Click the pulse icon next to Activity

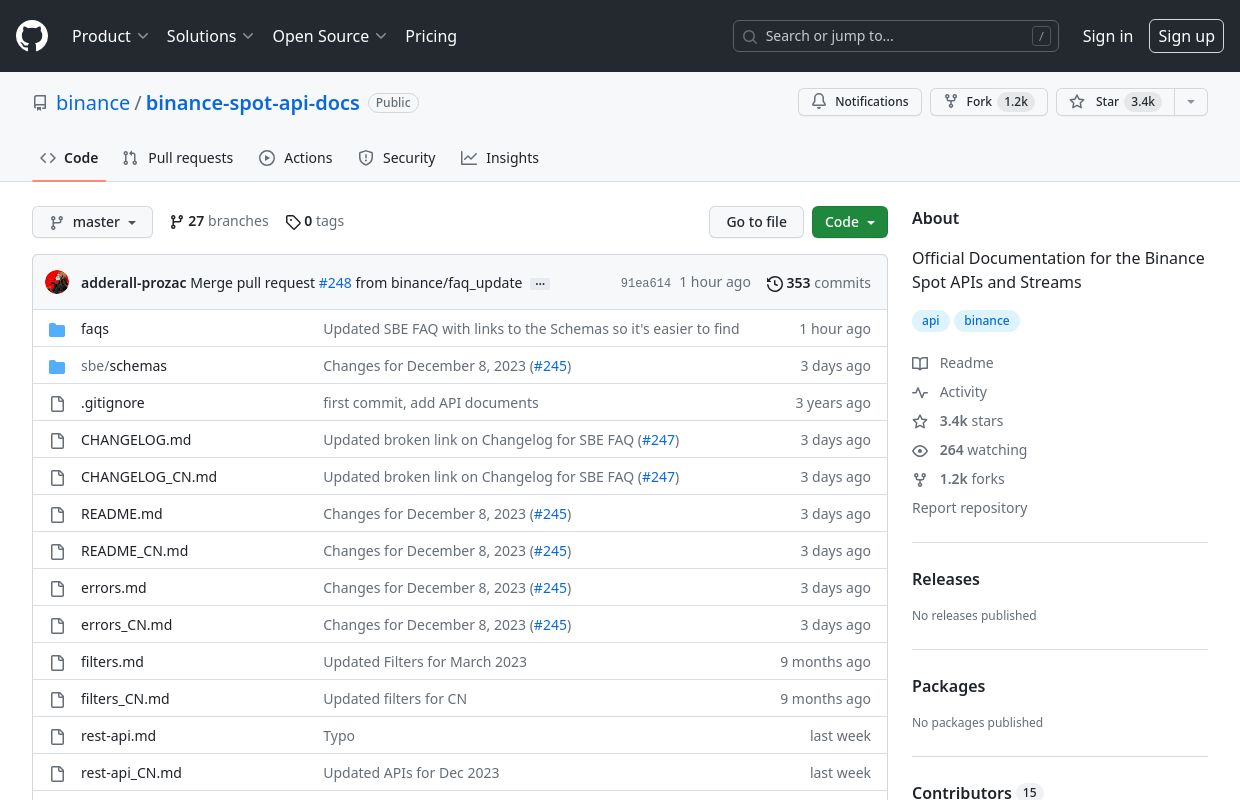tap(920, 392)
